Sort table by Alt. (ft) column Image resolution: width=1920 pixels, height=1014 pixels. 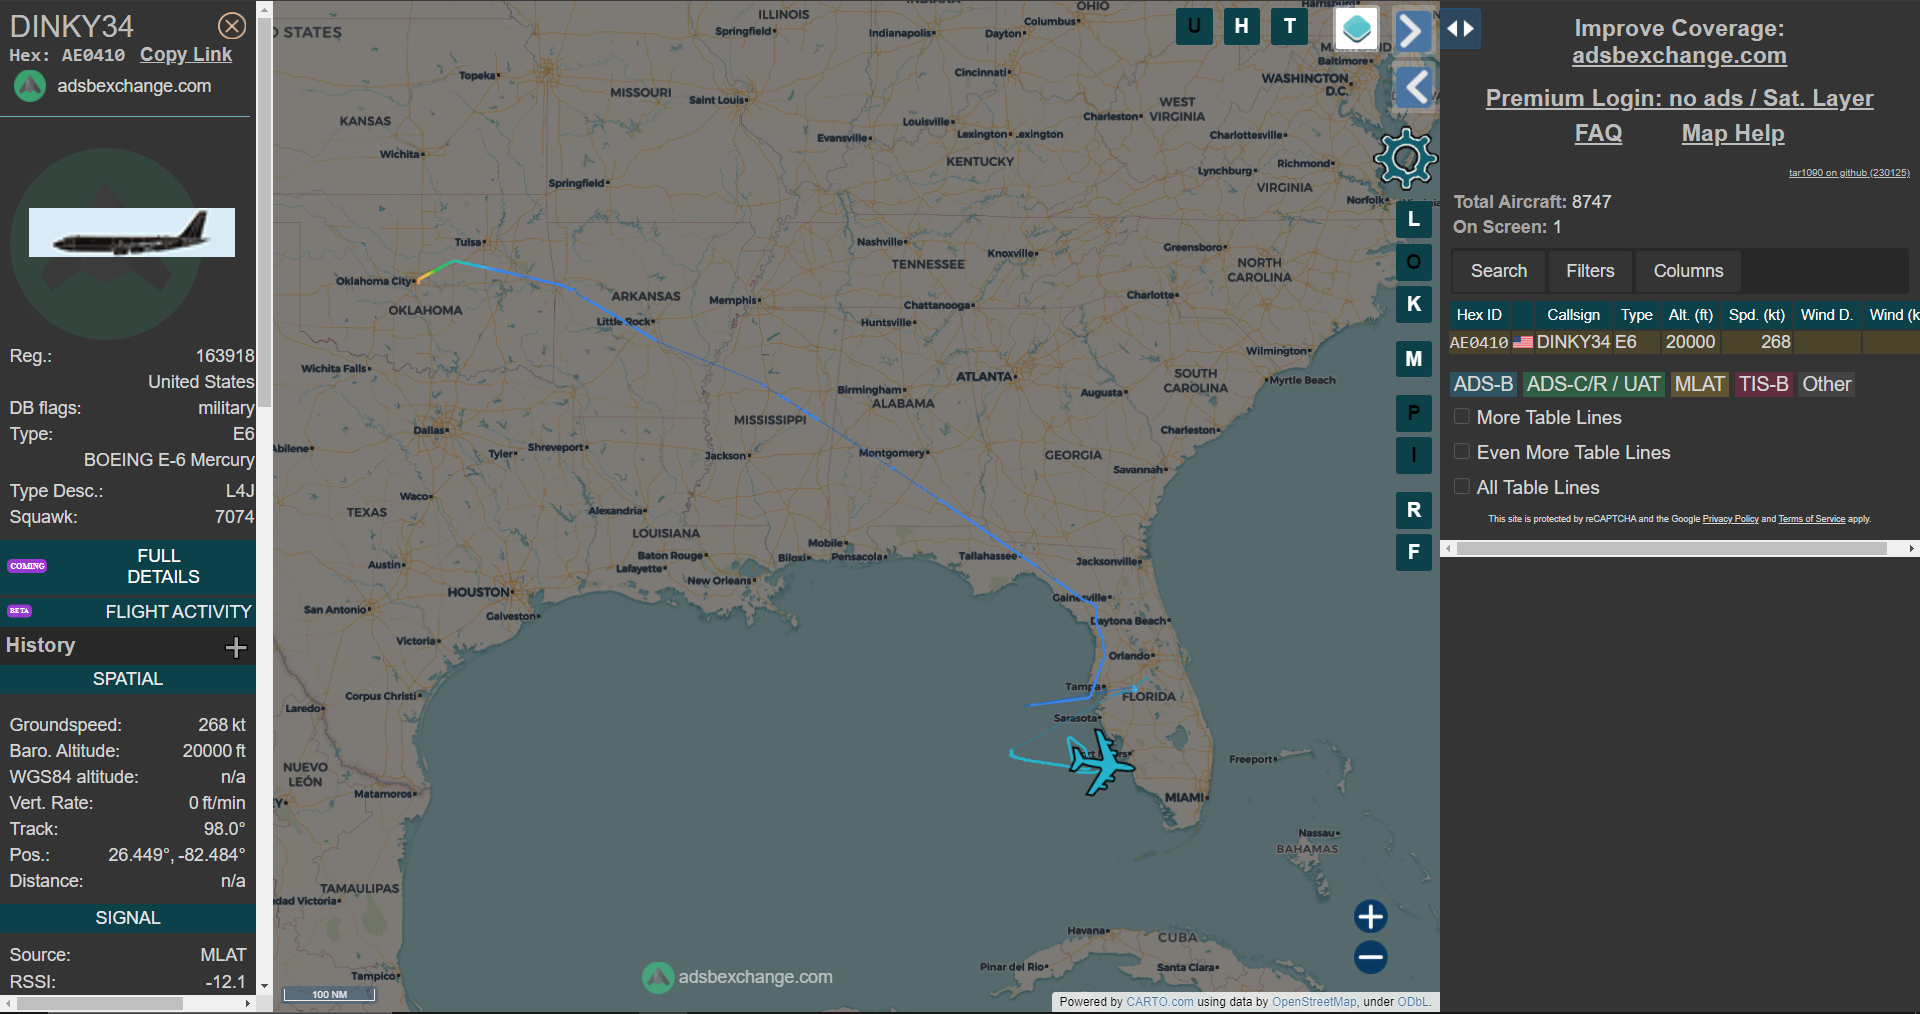1690,315
